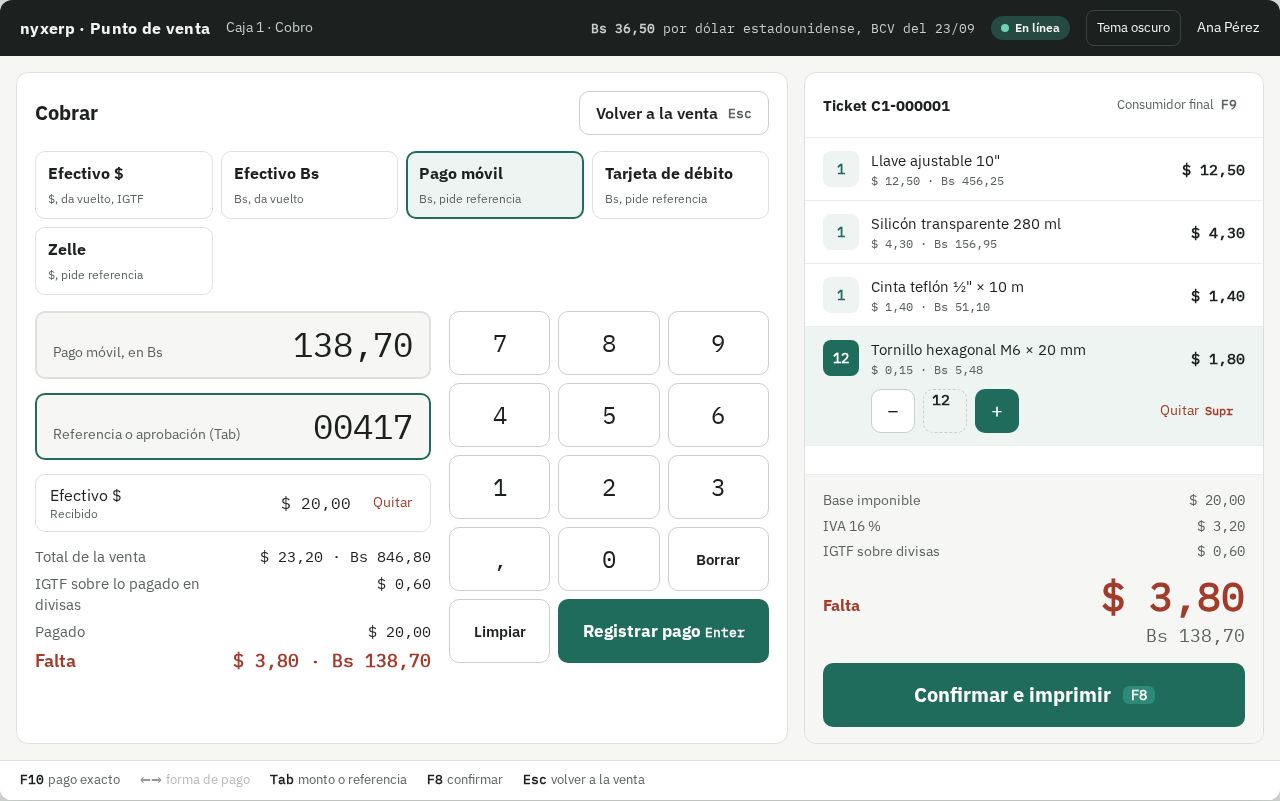The width and height of the screenshot is (1280, 801).
Task: Decrease Tornillo hexagonal quantity with minus
Action: pos(893,411)
